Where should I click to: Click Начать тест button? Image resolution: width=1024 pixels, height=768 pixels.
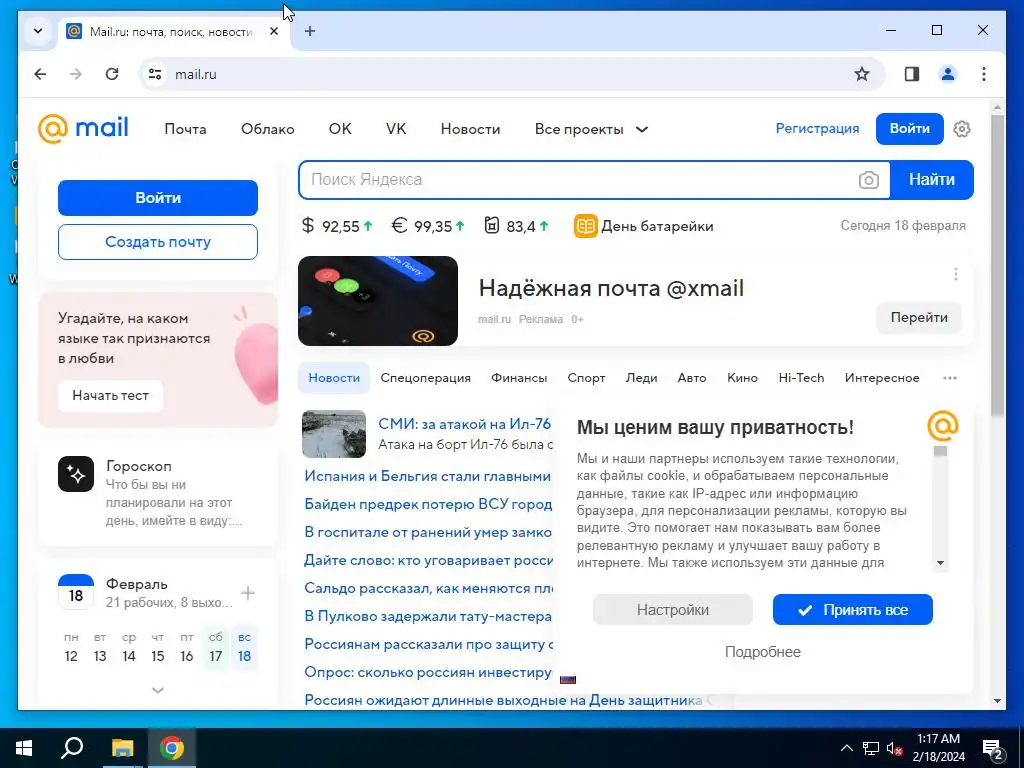(x=110, y=396)
